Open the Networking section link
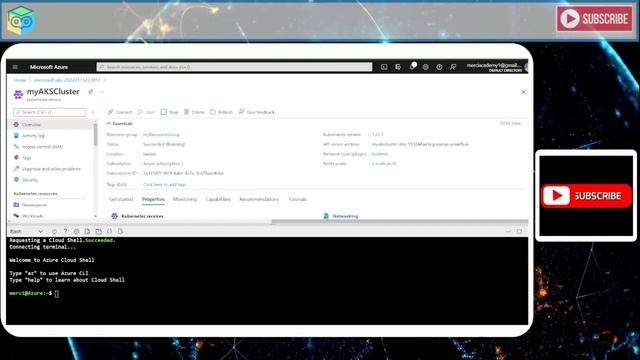Viewport: 640px width, 360px height. coord(345,216)
